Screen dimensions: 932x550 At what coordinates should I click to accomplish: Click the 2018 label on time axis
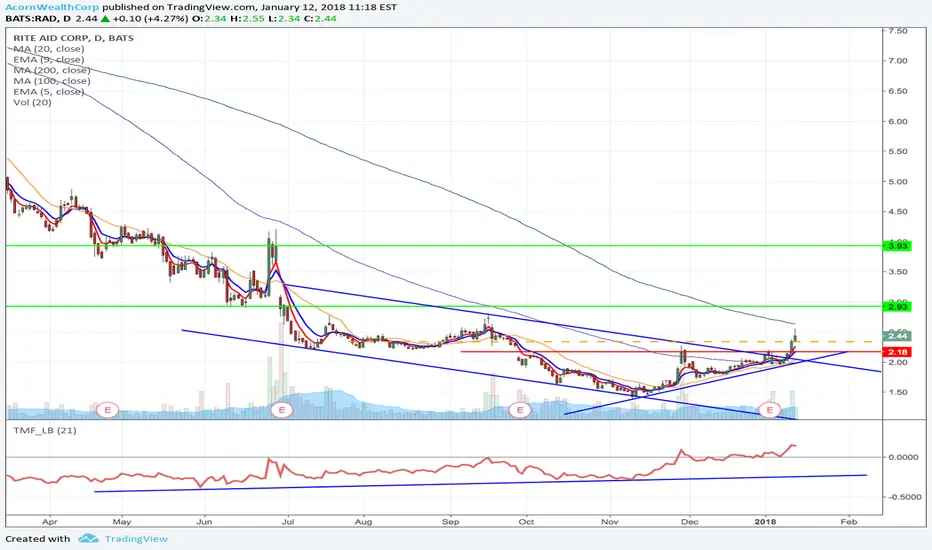point(766,522)
